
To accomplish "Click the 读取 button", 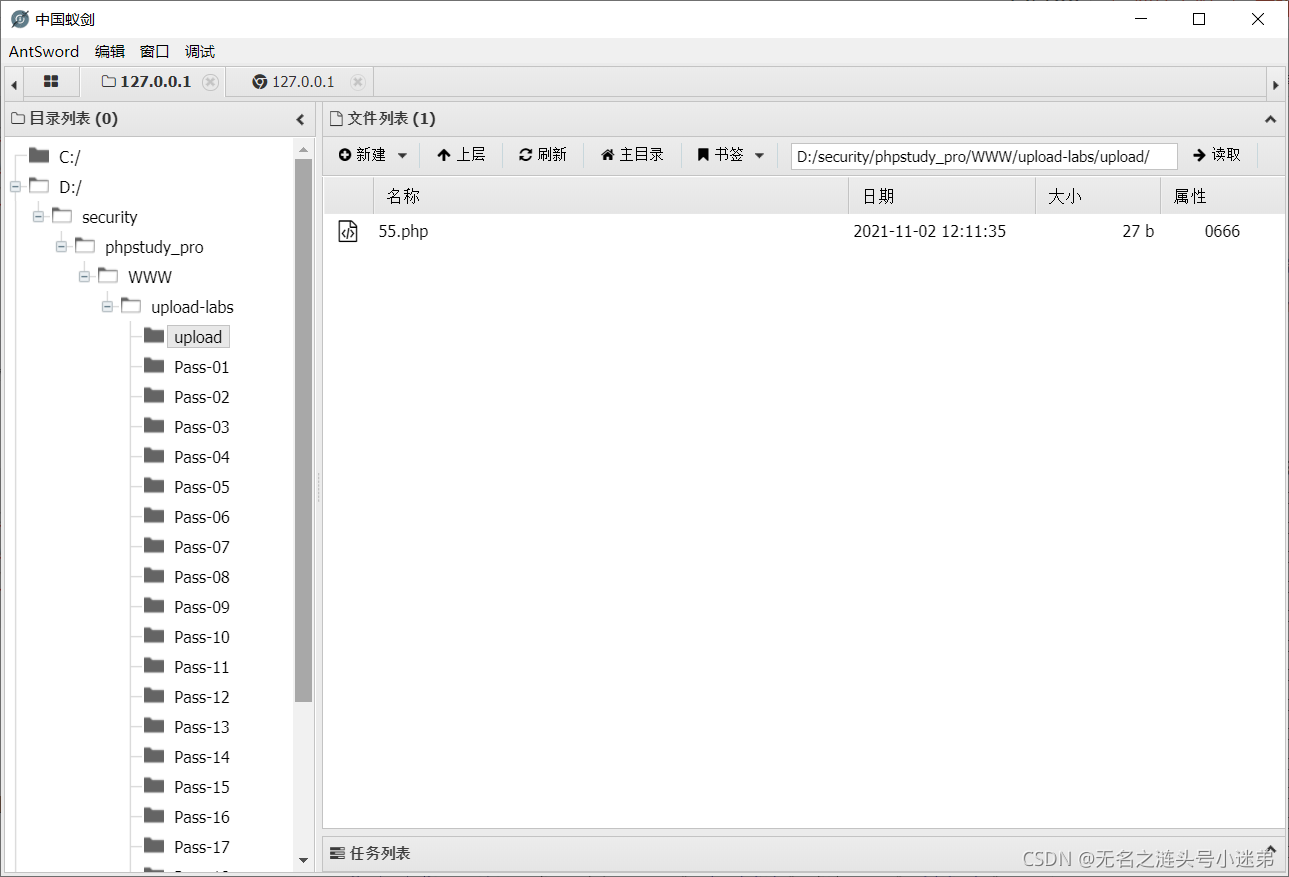I will 1217,155.
